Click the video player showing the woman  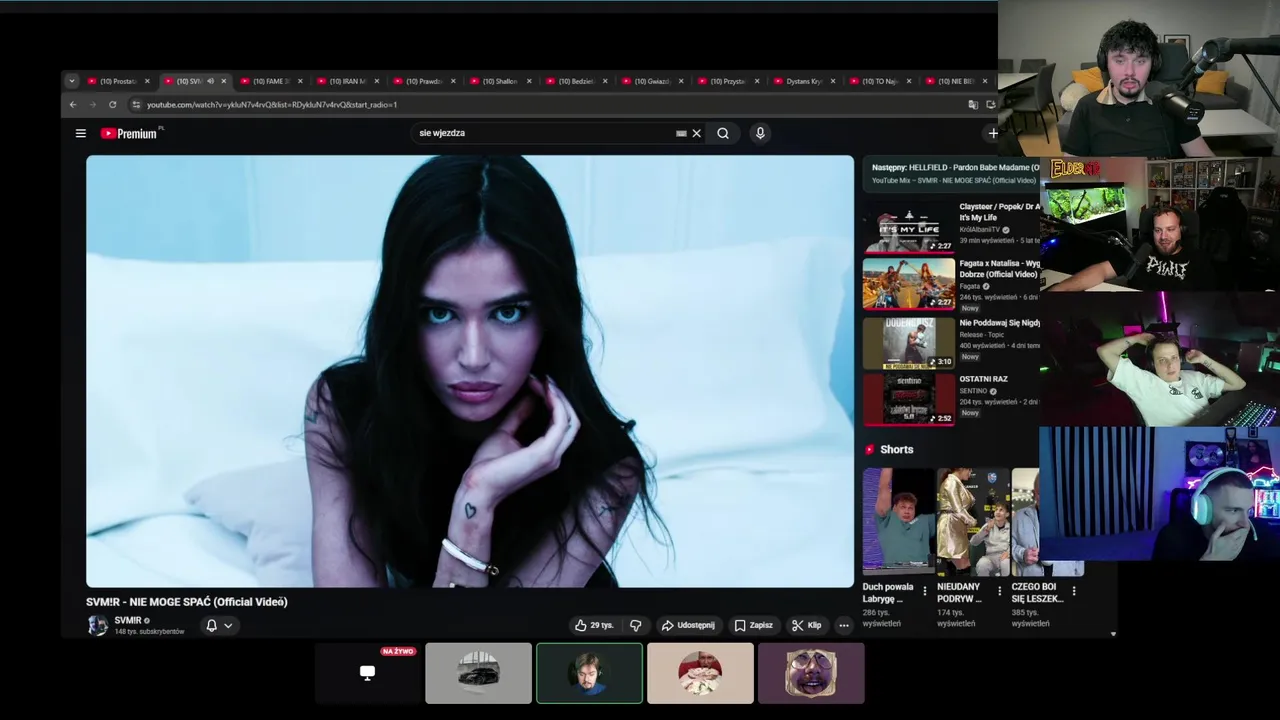coord(470,371)
